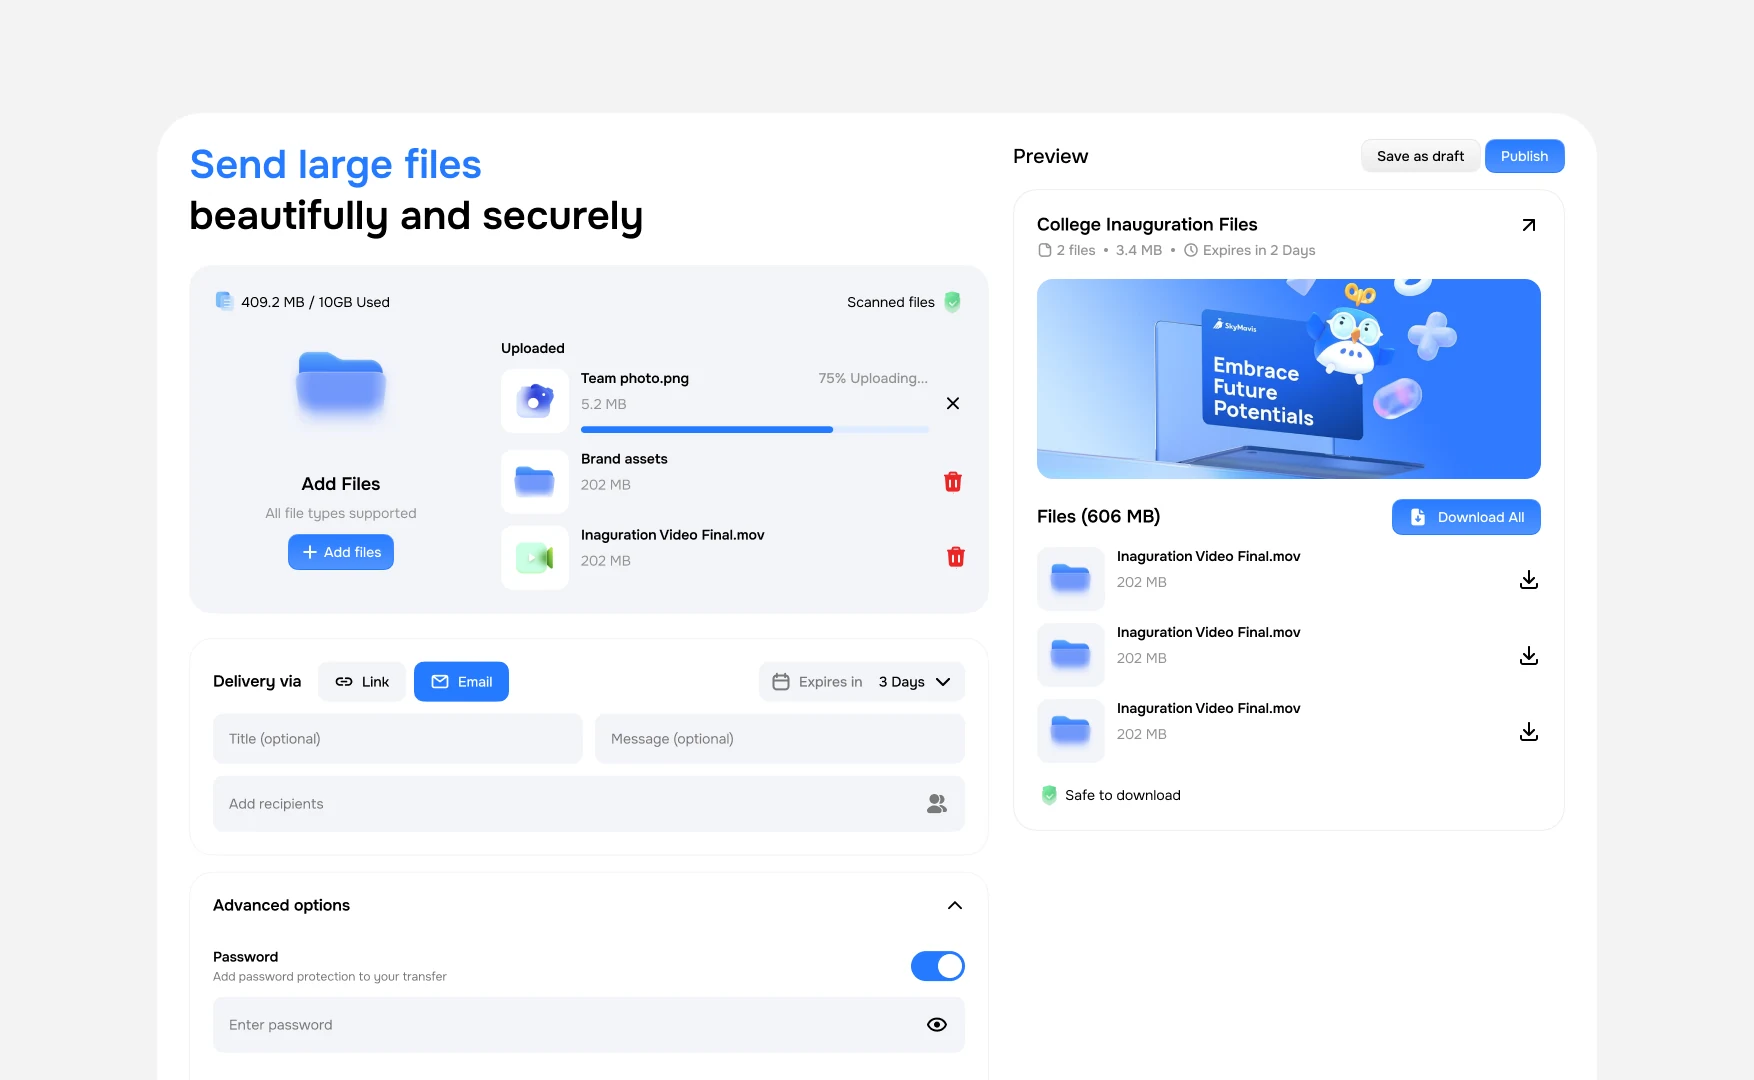The height and width of the screenshot is (1080, 1754).
Task: Focus the Message (optional) field
Action: 780,739
